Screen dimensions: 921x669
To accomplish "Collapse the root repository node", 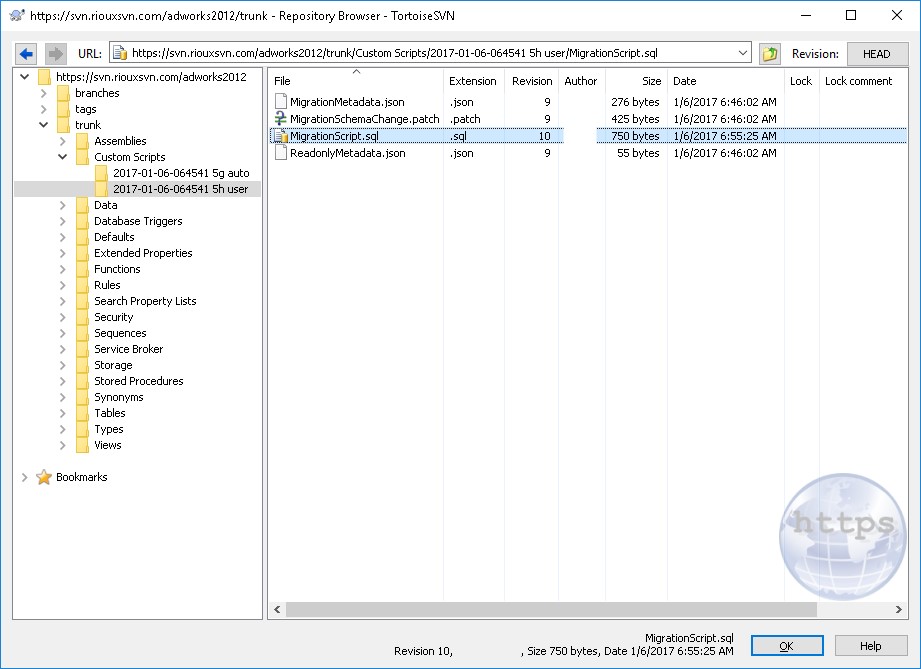I will pos(25,77).
